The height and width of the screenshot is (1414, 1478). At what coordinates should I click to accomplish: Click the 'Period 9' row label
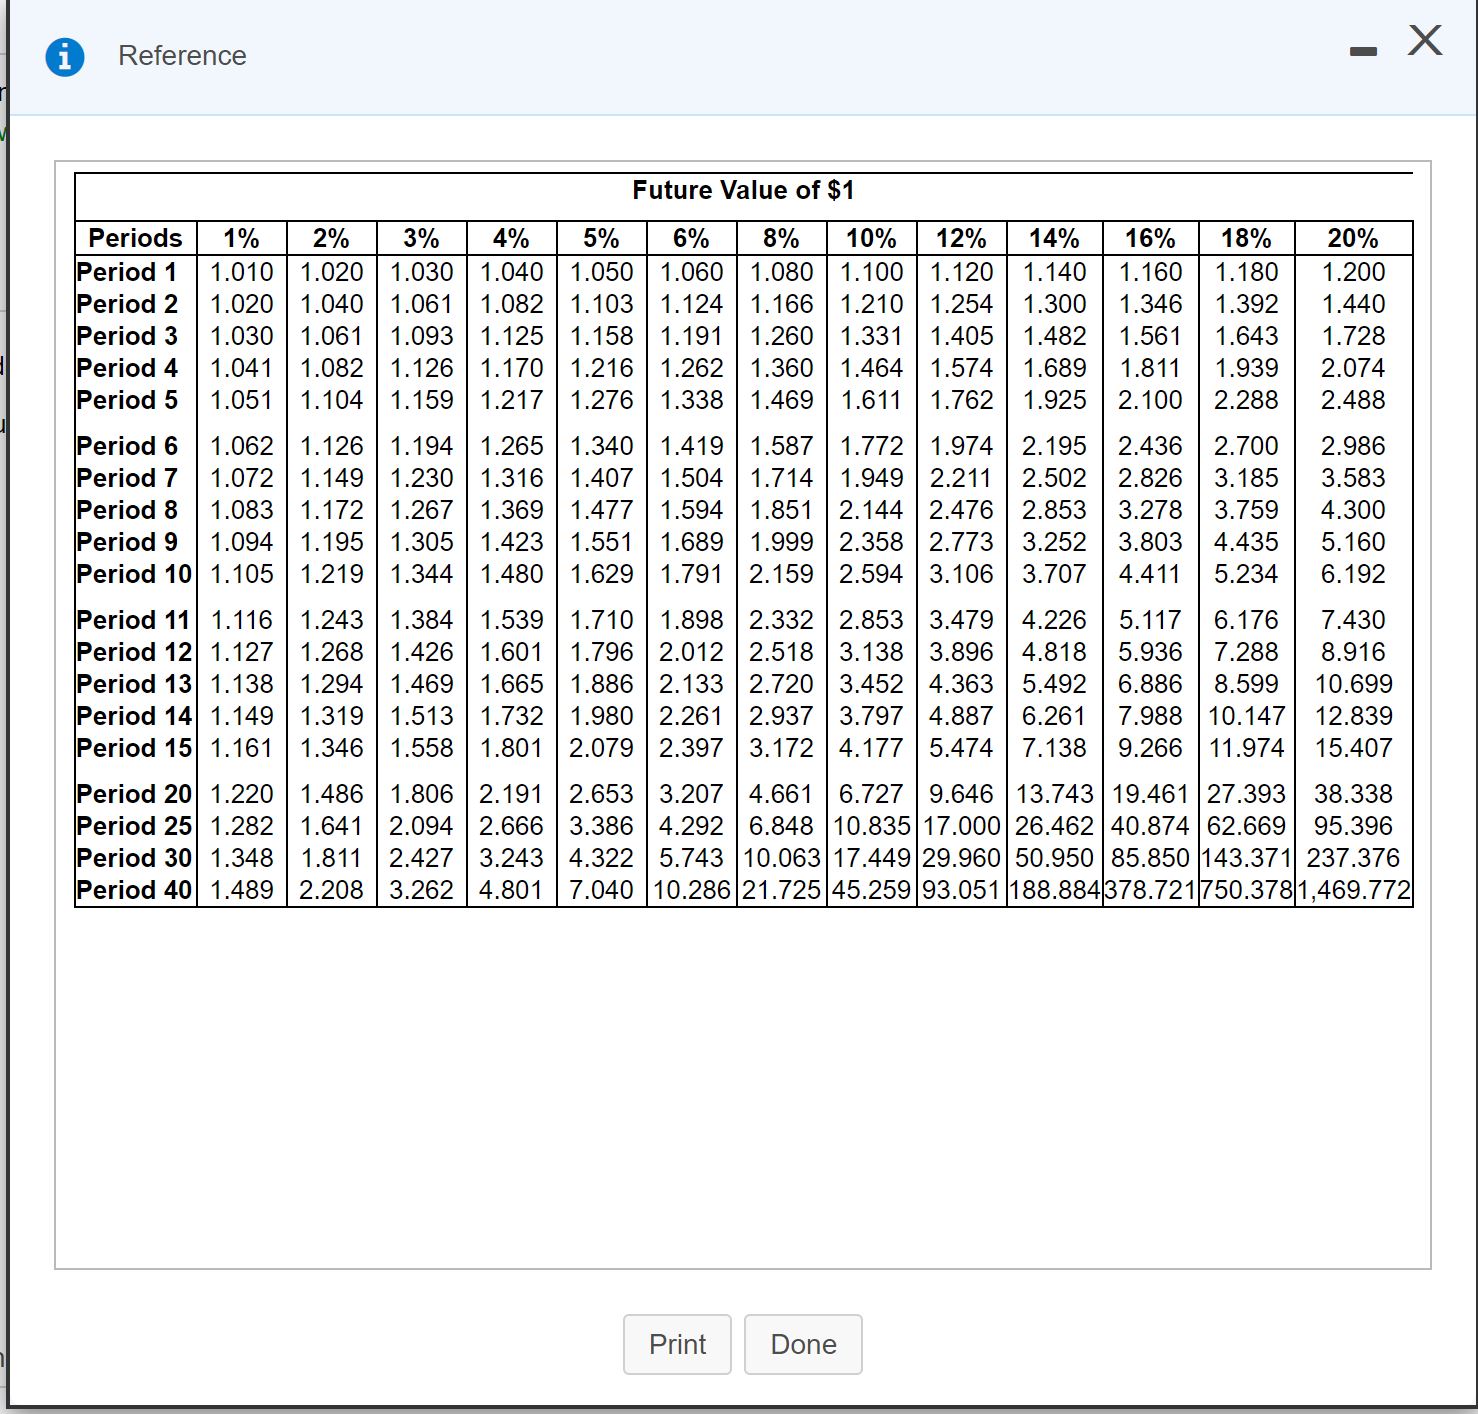[127, 542]
